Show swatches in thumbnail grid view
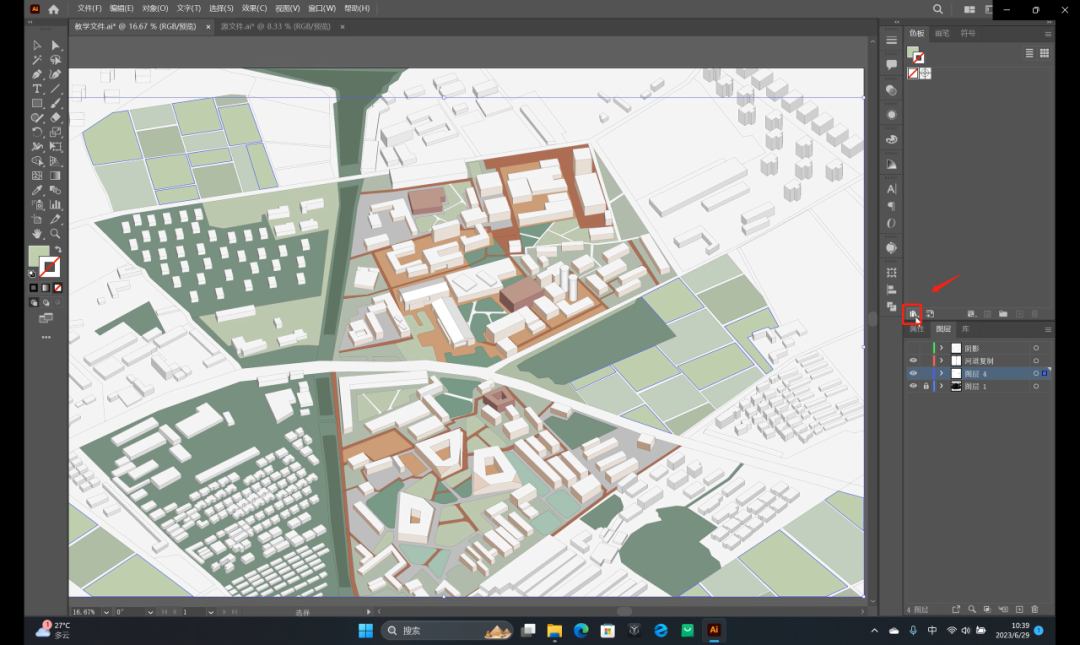1080x645 pixels. tap(1044, 53)
